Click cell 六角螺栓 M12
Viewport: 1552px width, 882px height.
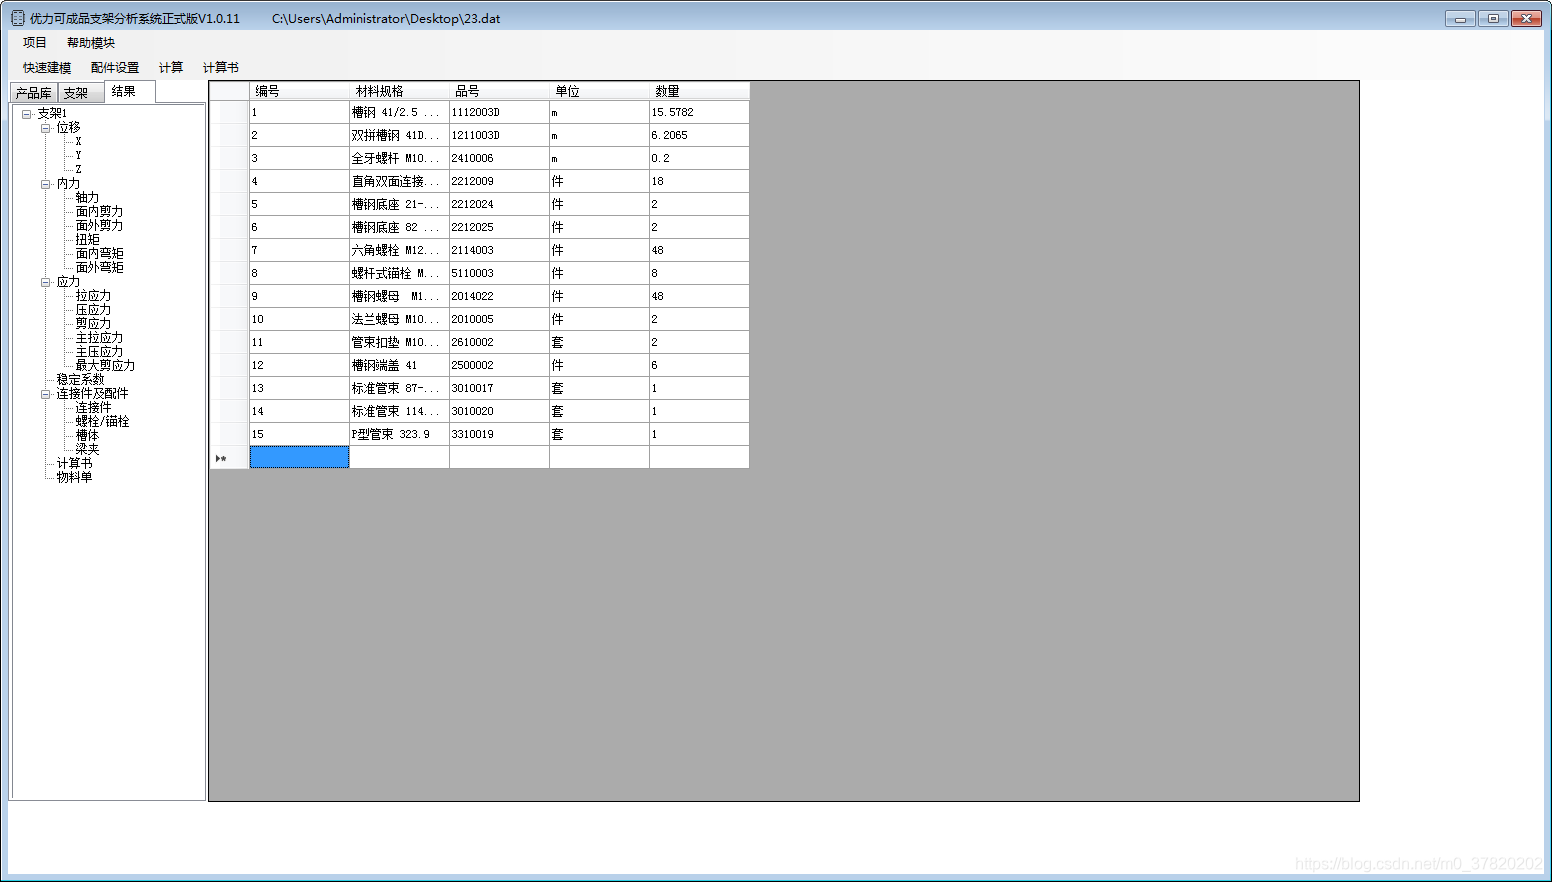(x=399, y=250)
